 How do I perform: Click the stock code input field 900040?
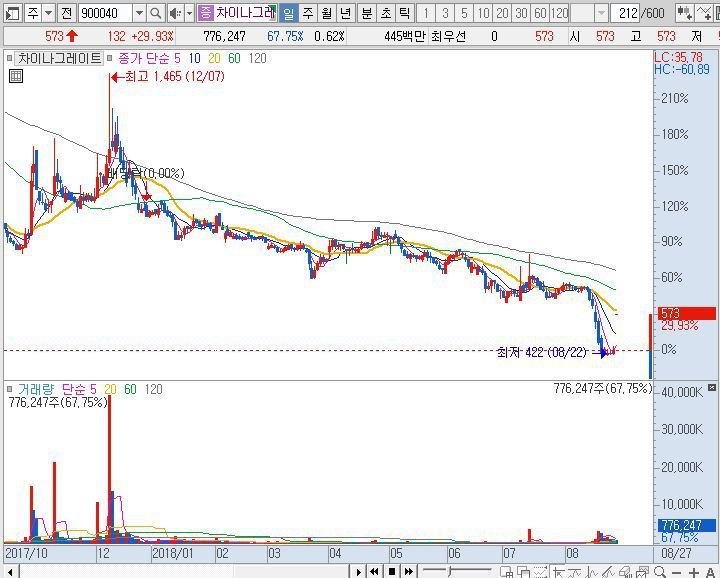click(105, 13)
